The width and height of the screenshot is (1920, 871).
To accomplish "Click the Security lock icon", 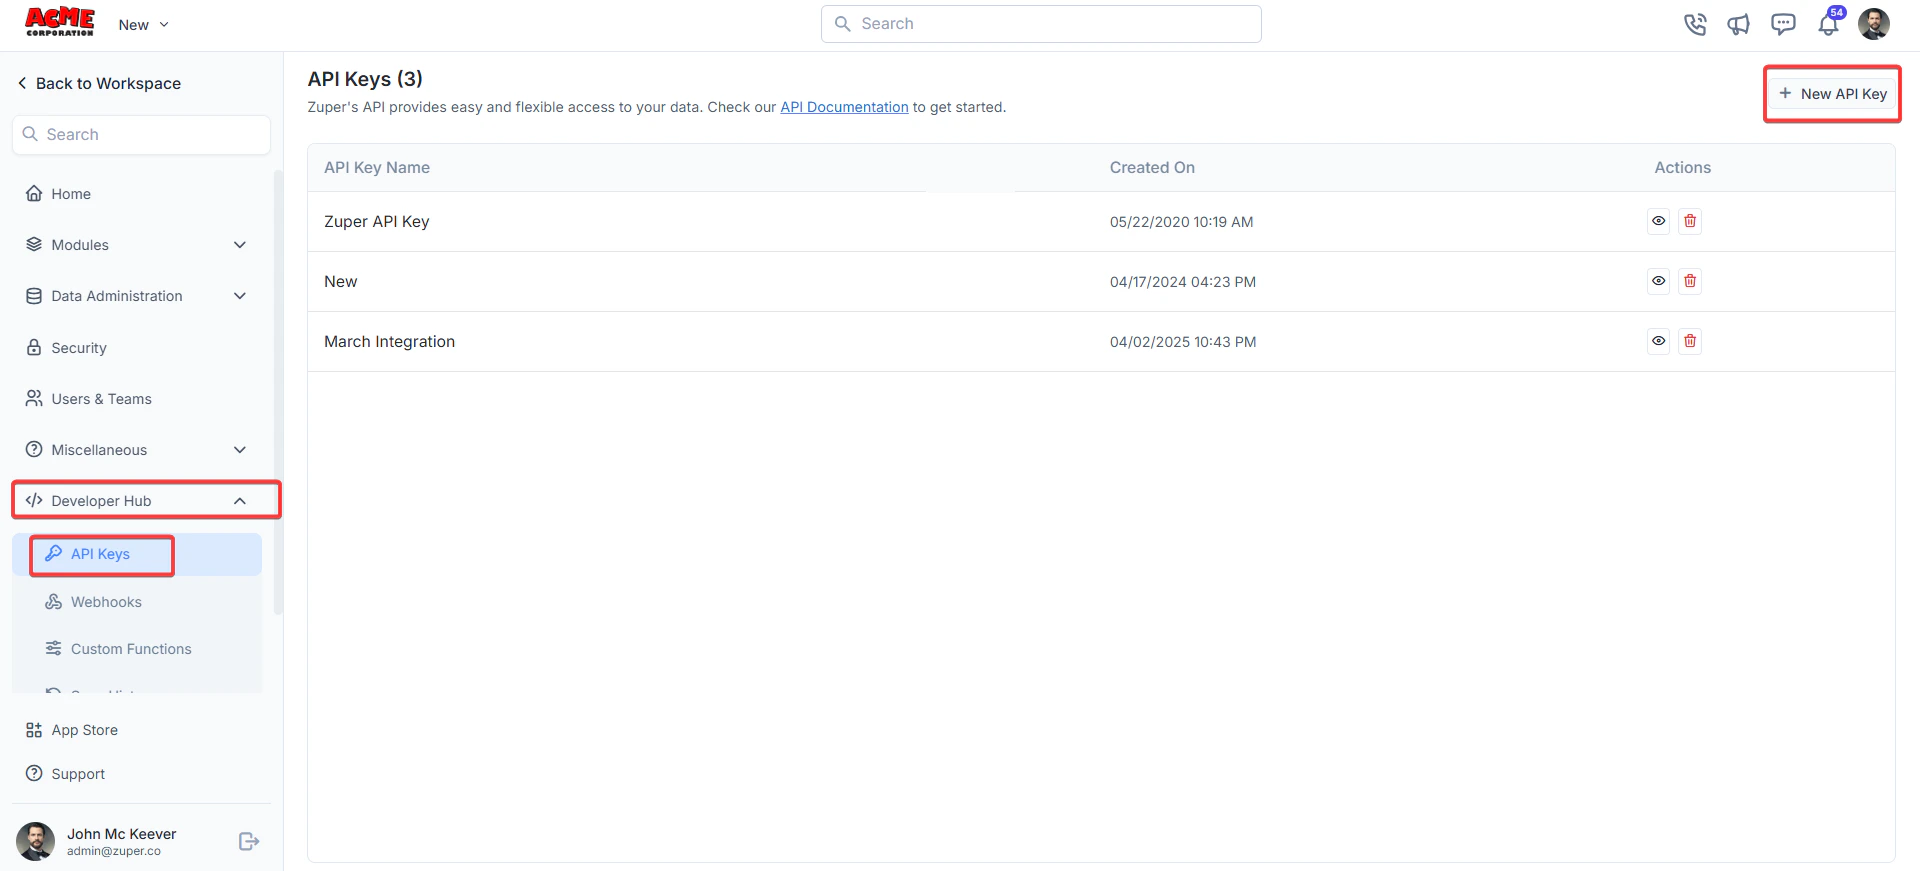I will coord(34,347).
